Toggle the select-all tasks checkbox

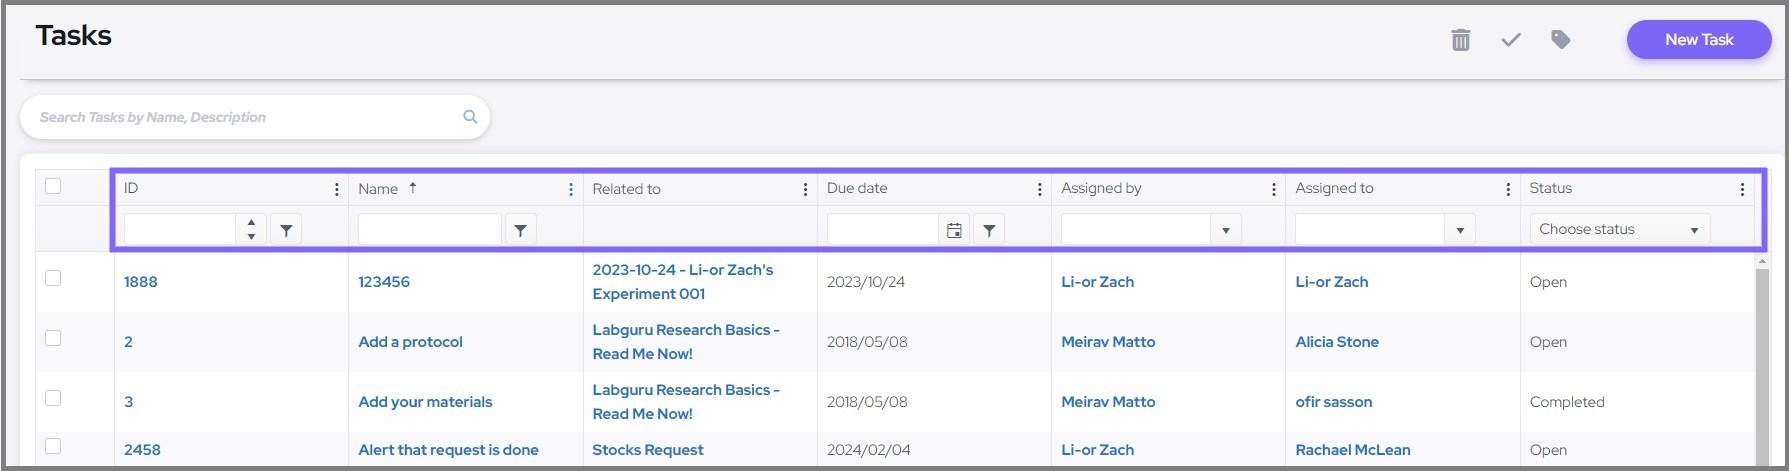pos(54,186)
